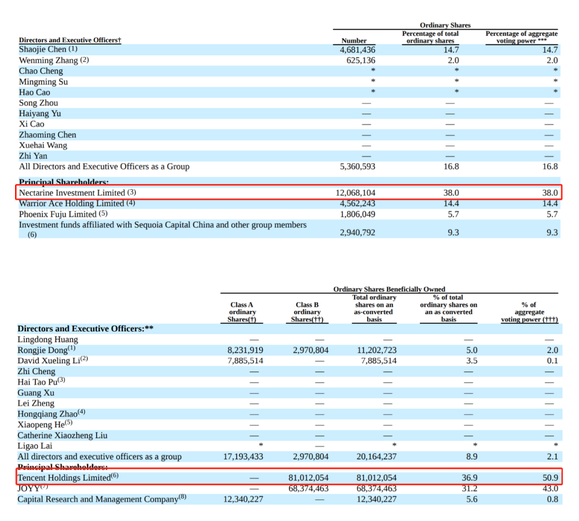Click the Class B ordinary Shares column header

pyautogui.click(x=307, y=312)
